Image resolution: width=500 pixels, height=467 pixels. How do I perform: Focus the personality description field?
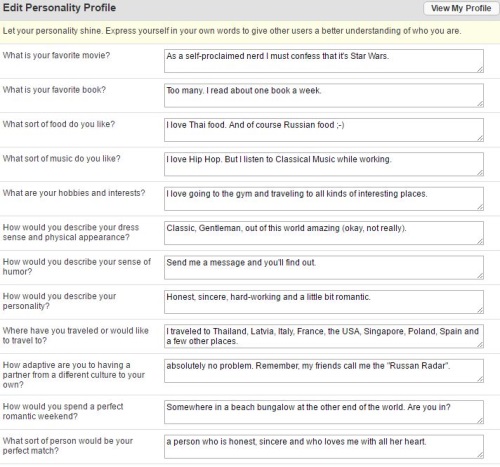click(324, 302)
